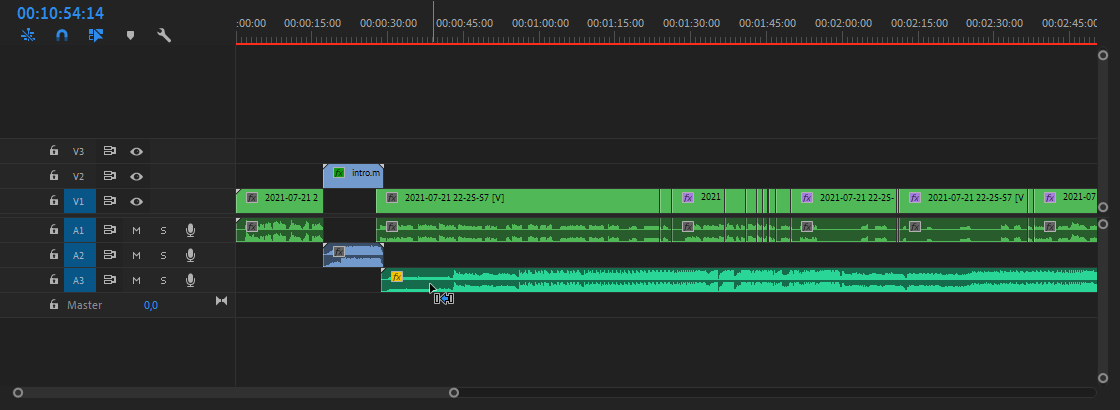Image resolution: width=1120 pixels, height=410 pixels.
Task: Click the horizontal zoom scrollbar right handle
Action: click(454, 392)
